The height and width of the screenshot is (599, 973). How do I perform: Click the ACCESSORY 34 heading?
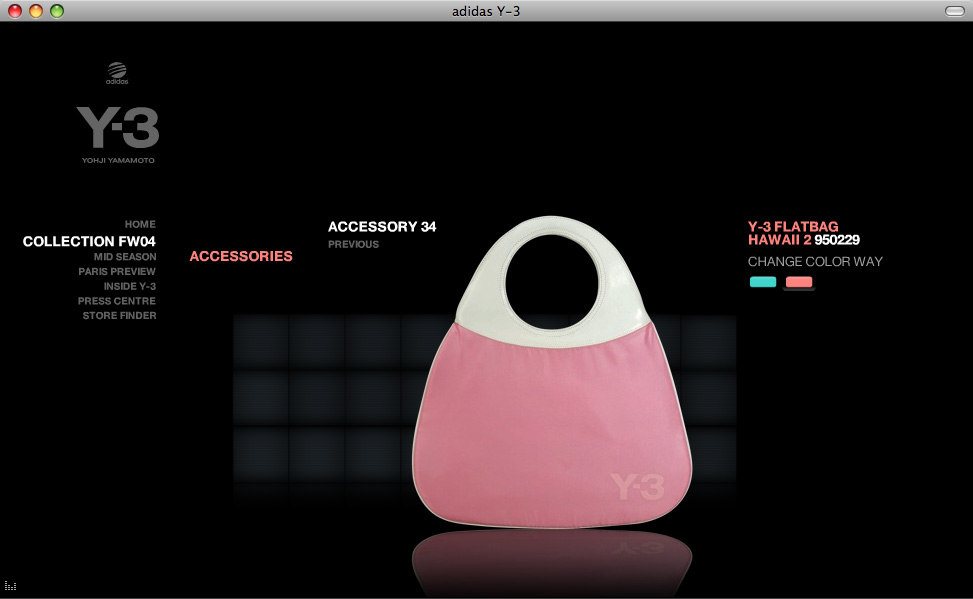(x=382, y=227)
